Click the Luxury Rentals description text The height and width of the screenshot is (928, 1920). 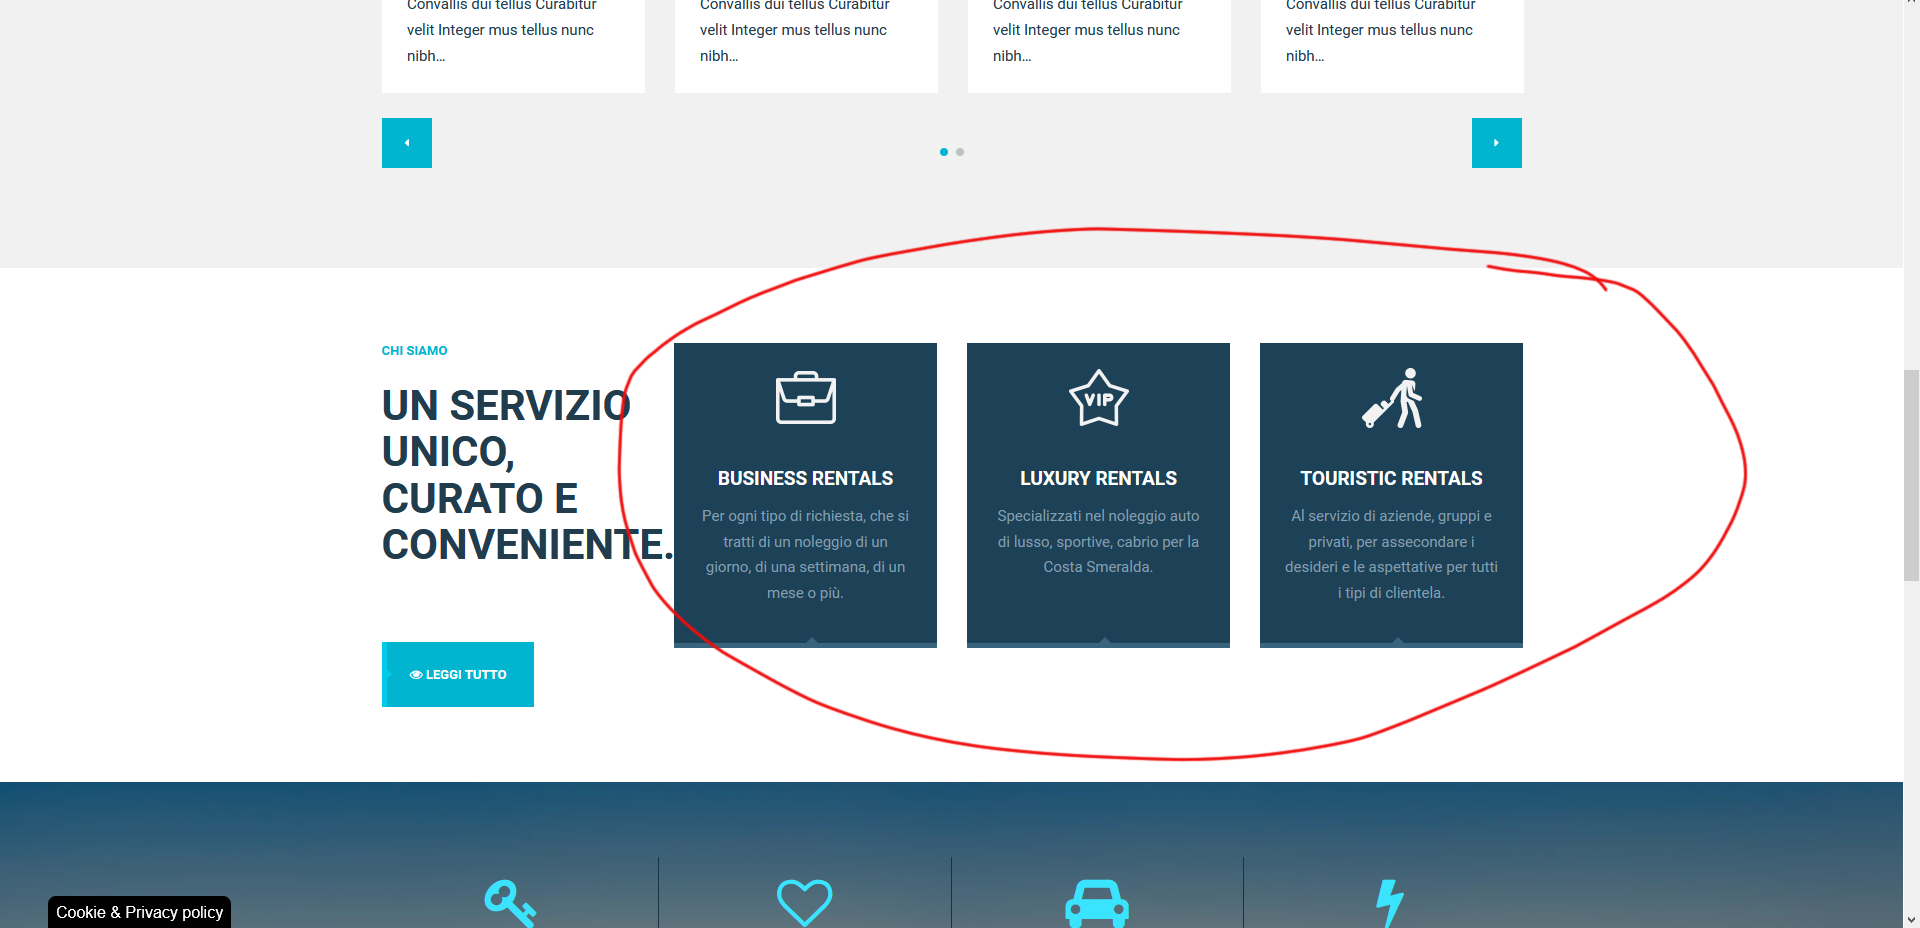click(1099, 541)
